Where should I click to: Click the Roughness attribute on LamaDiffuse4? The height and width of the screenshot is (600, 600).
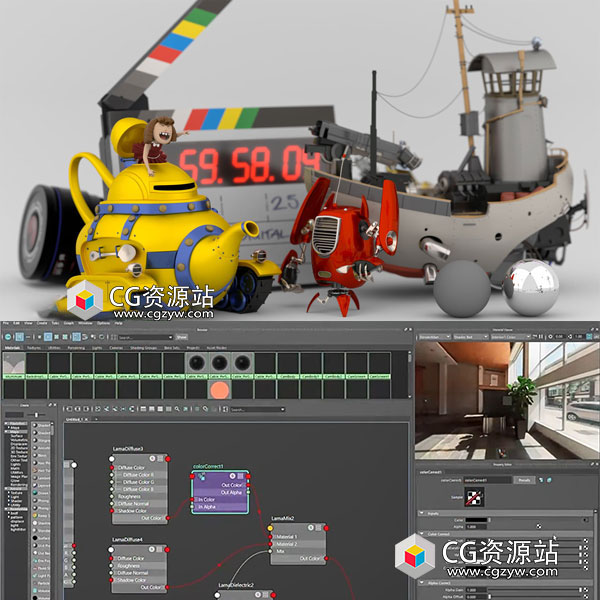(129, 566)
